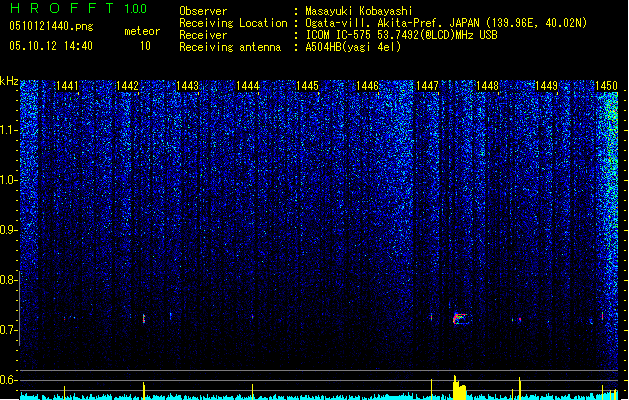This screenshot has width=629, height=400.
Task: Click the 0.6 frequency axis label
Action: tap(8, 380)
